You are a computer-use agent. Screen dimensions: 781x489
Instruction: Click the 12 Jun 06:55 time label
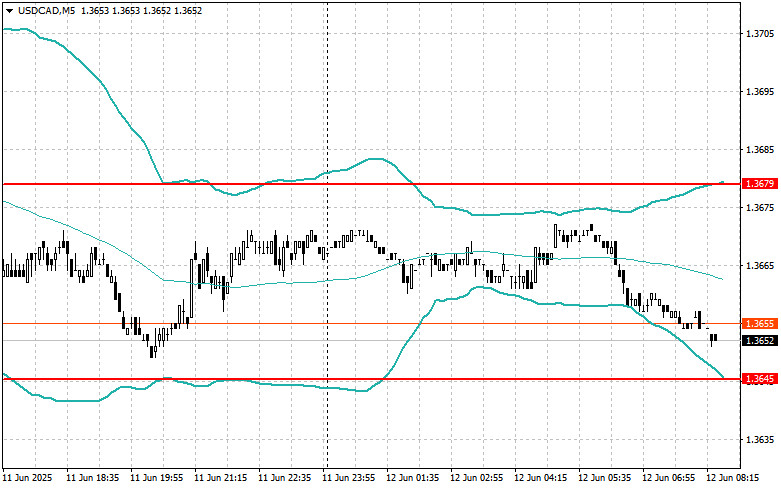[668, 478]
